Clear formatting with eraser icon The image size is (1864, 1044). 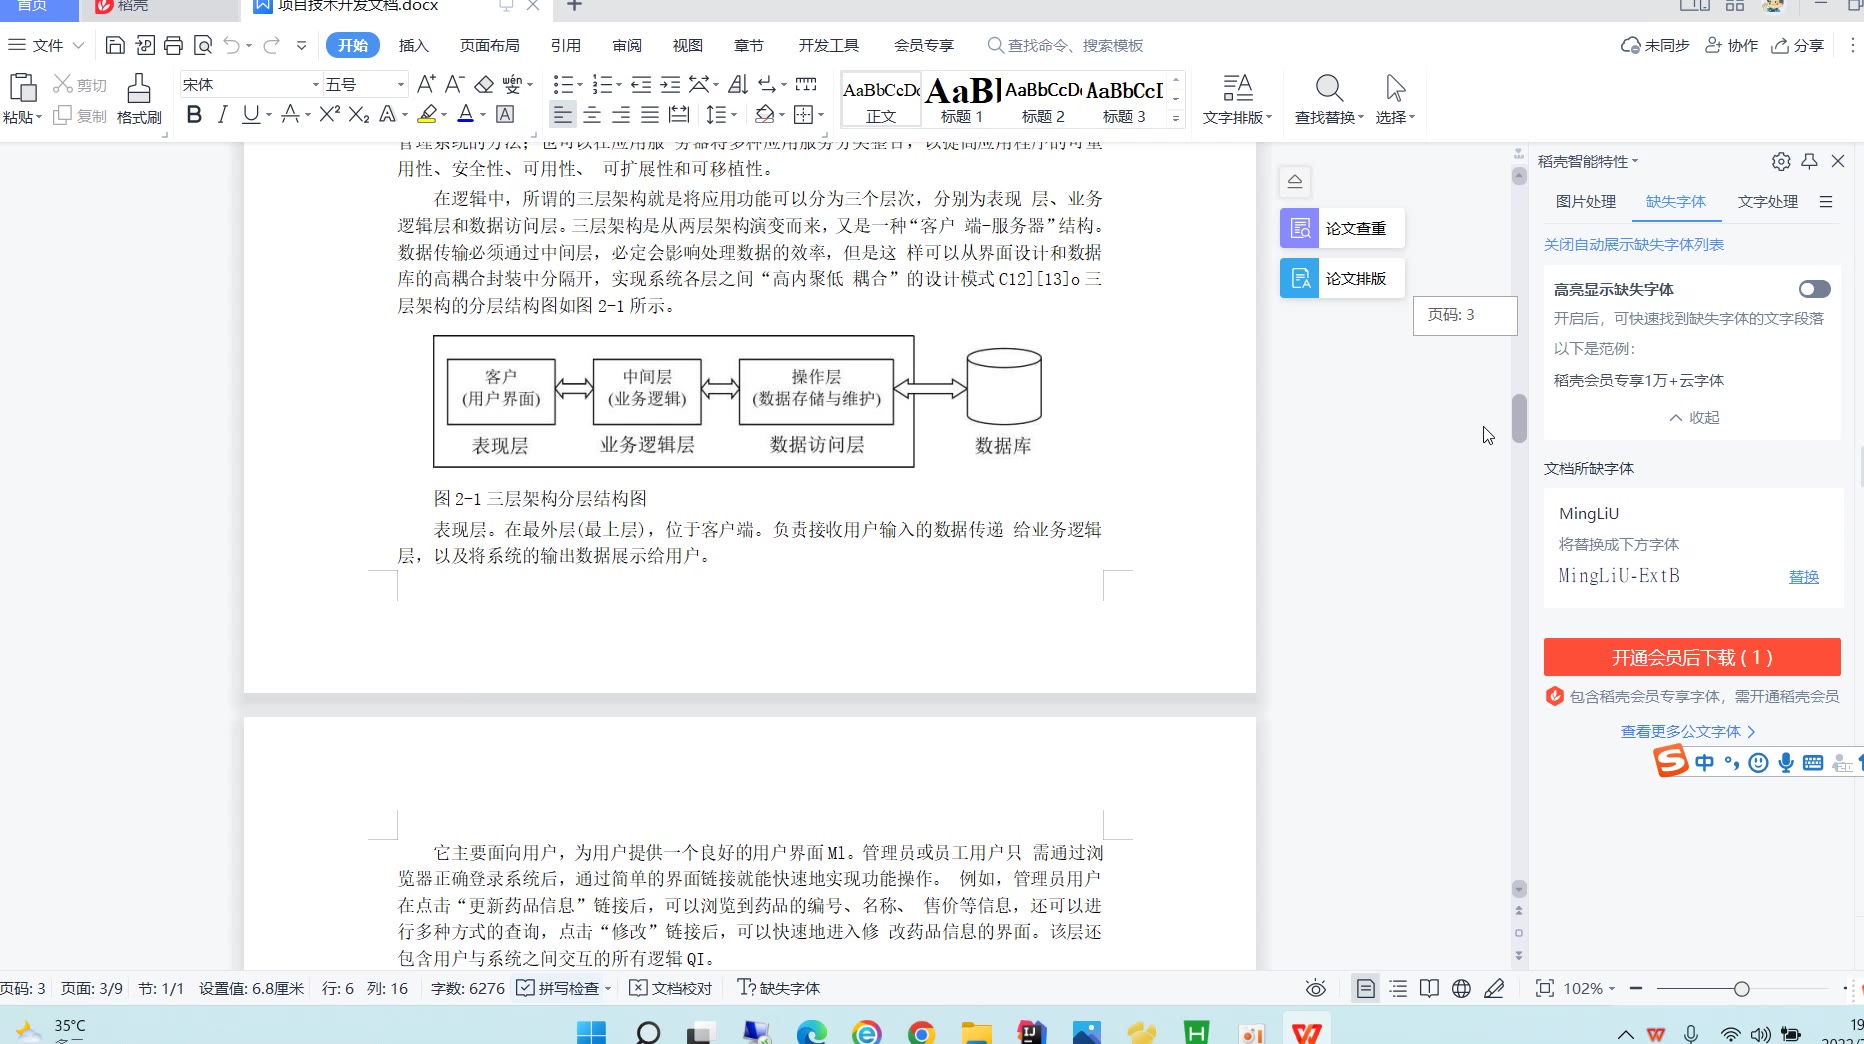pyautogui.click(x=484, y=84)
